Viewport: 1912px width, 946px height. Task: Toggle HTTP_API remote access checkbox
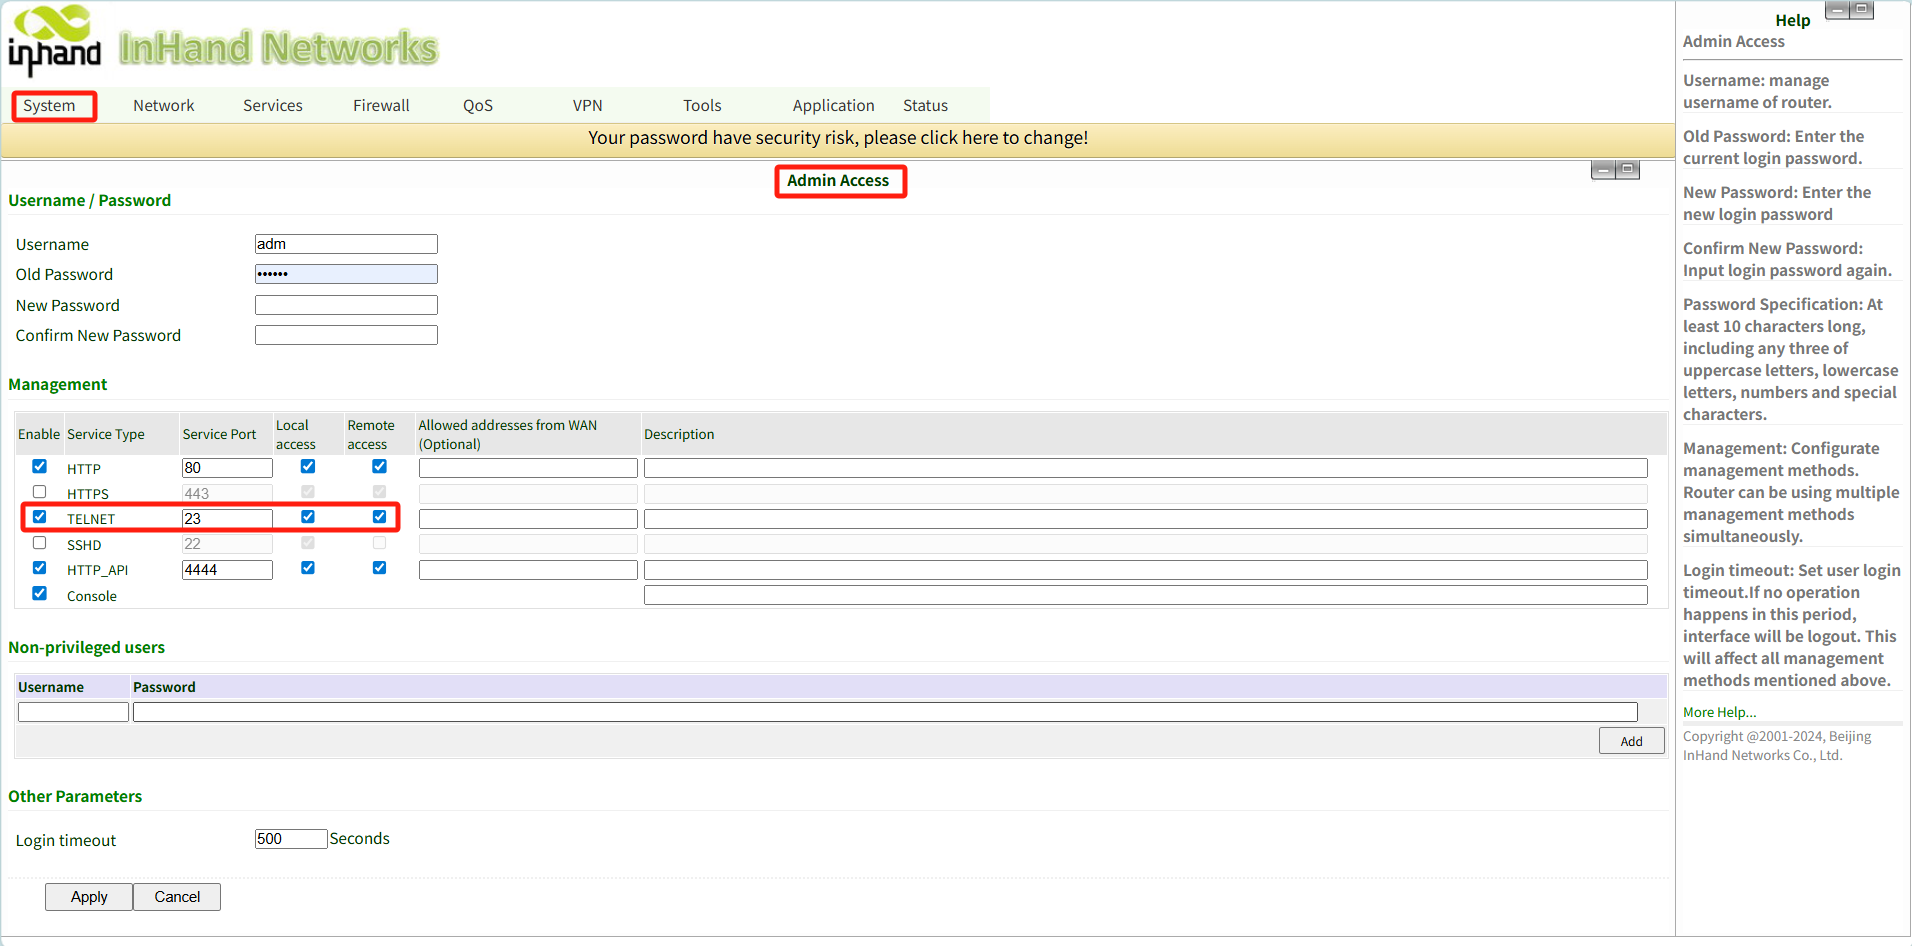(380, 568)
